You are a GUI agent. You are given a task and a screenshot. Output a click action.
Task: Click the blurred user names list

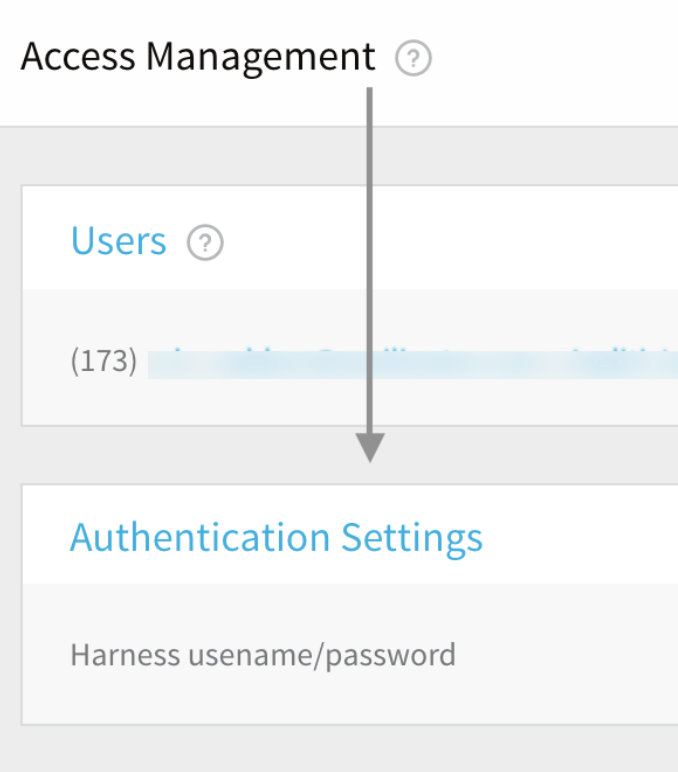[413, 363]
